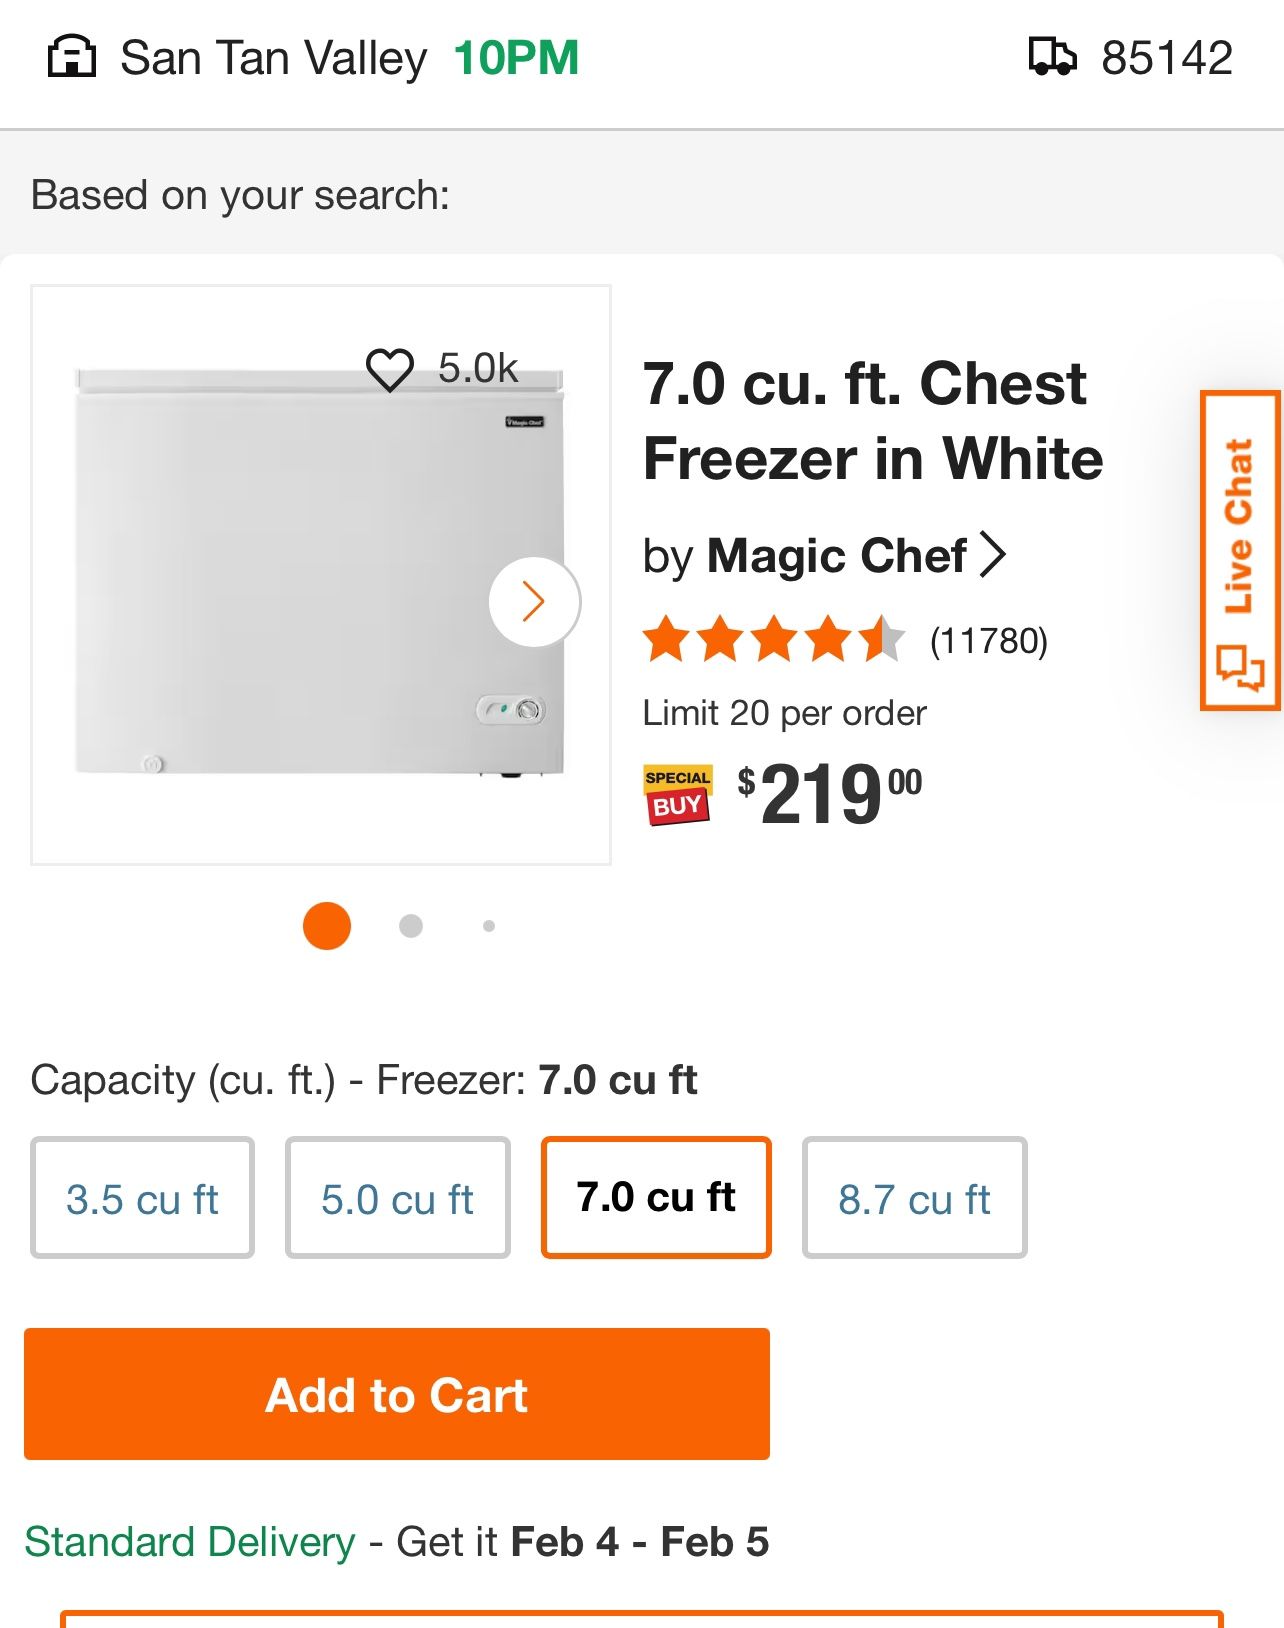Jump to second image carousel dot

[410, 926]
